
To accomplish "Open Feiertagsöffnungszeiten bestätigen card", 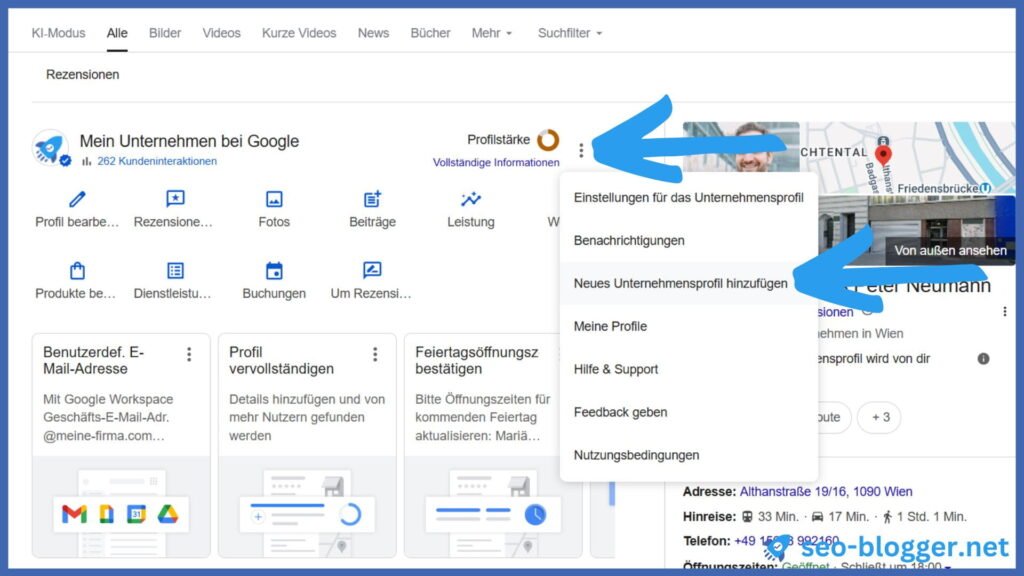I will (x=493, y=446).
